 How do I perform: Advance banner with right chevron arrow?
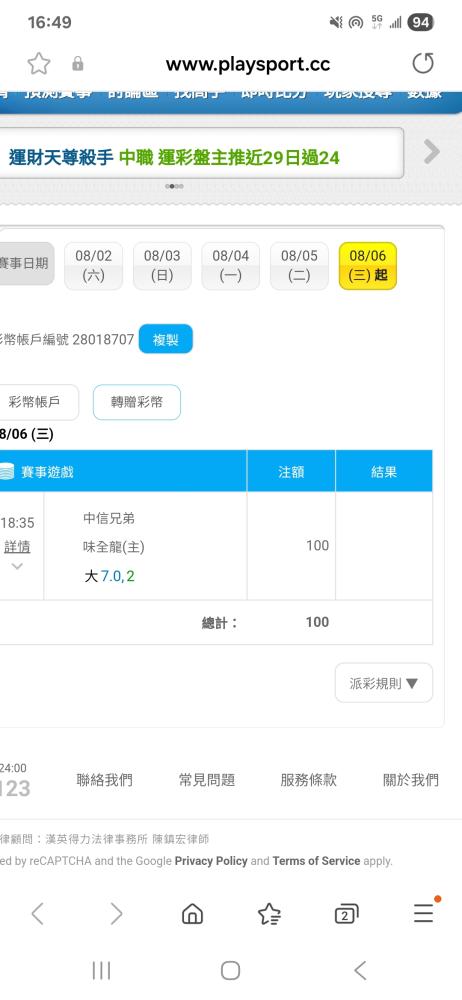432,152
